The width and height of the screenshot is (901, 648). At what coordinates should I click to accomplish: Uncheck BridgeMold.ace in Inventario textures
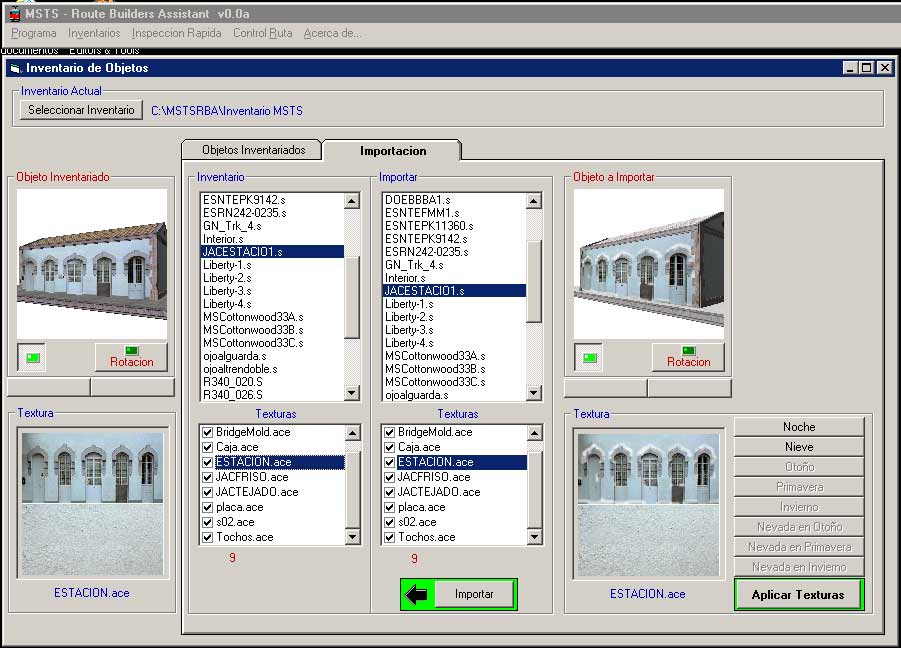(x=208, y=432)
